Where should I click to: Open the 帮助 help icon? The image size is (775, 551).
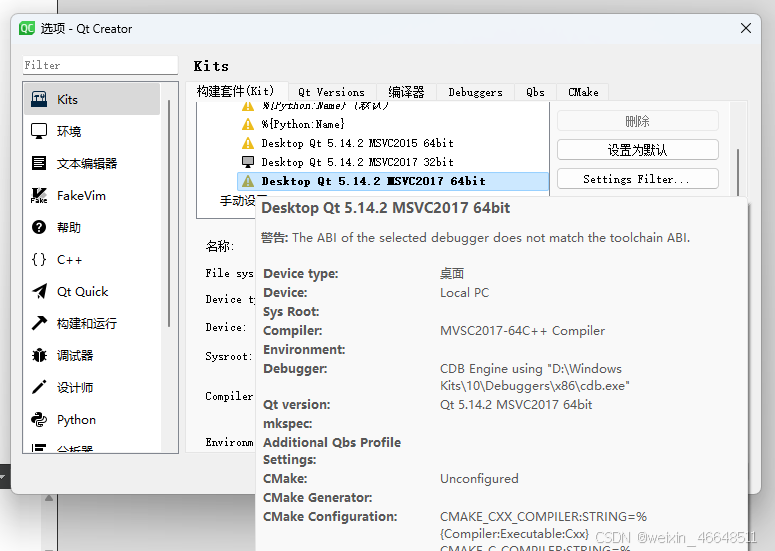pos(39,228)
